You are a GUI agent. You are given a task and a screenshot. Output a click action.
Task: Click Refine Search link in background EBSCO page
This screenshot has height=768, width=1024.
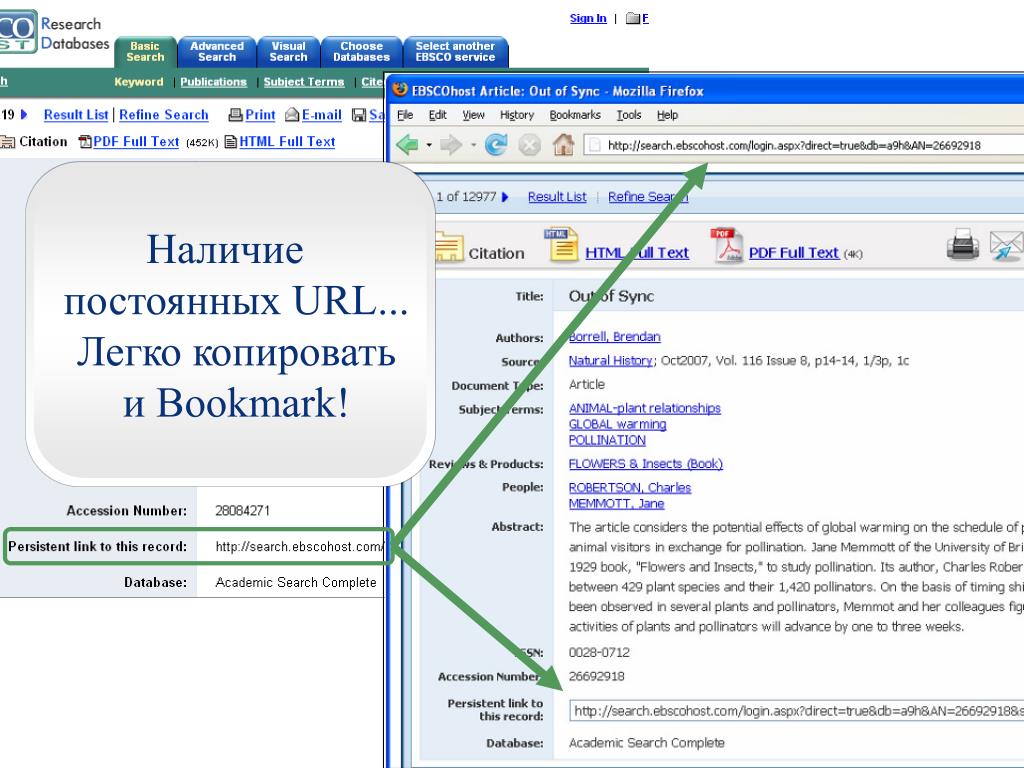click(163, 115)
